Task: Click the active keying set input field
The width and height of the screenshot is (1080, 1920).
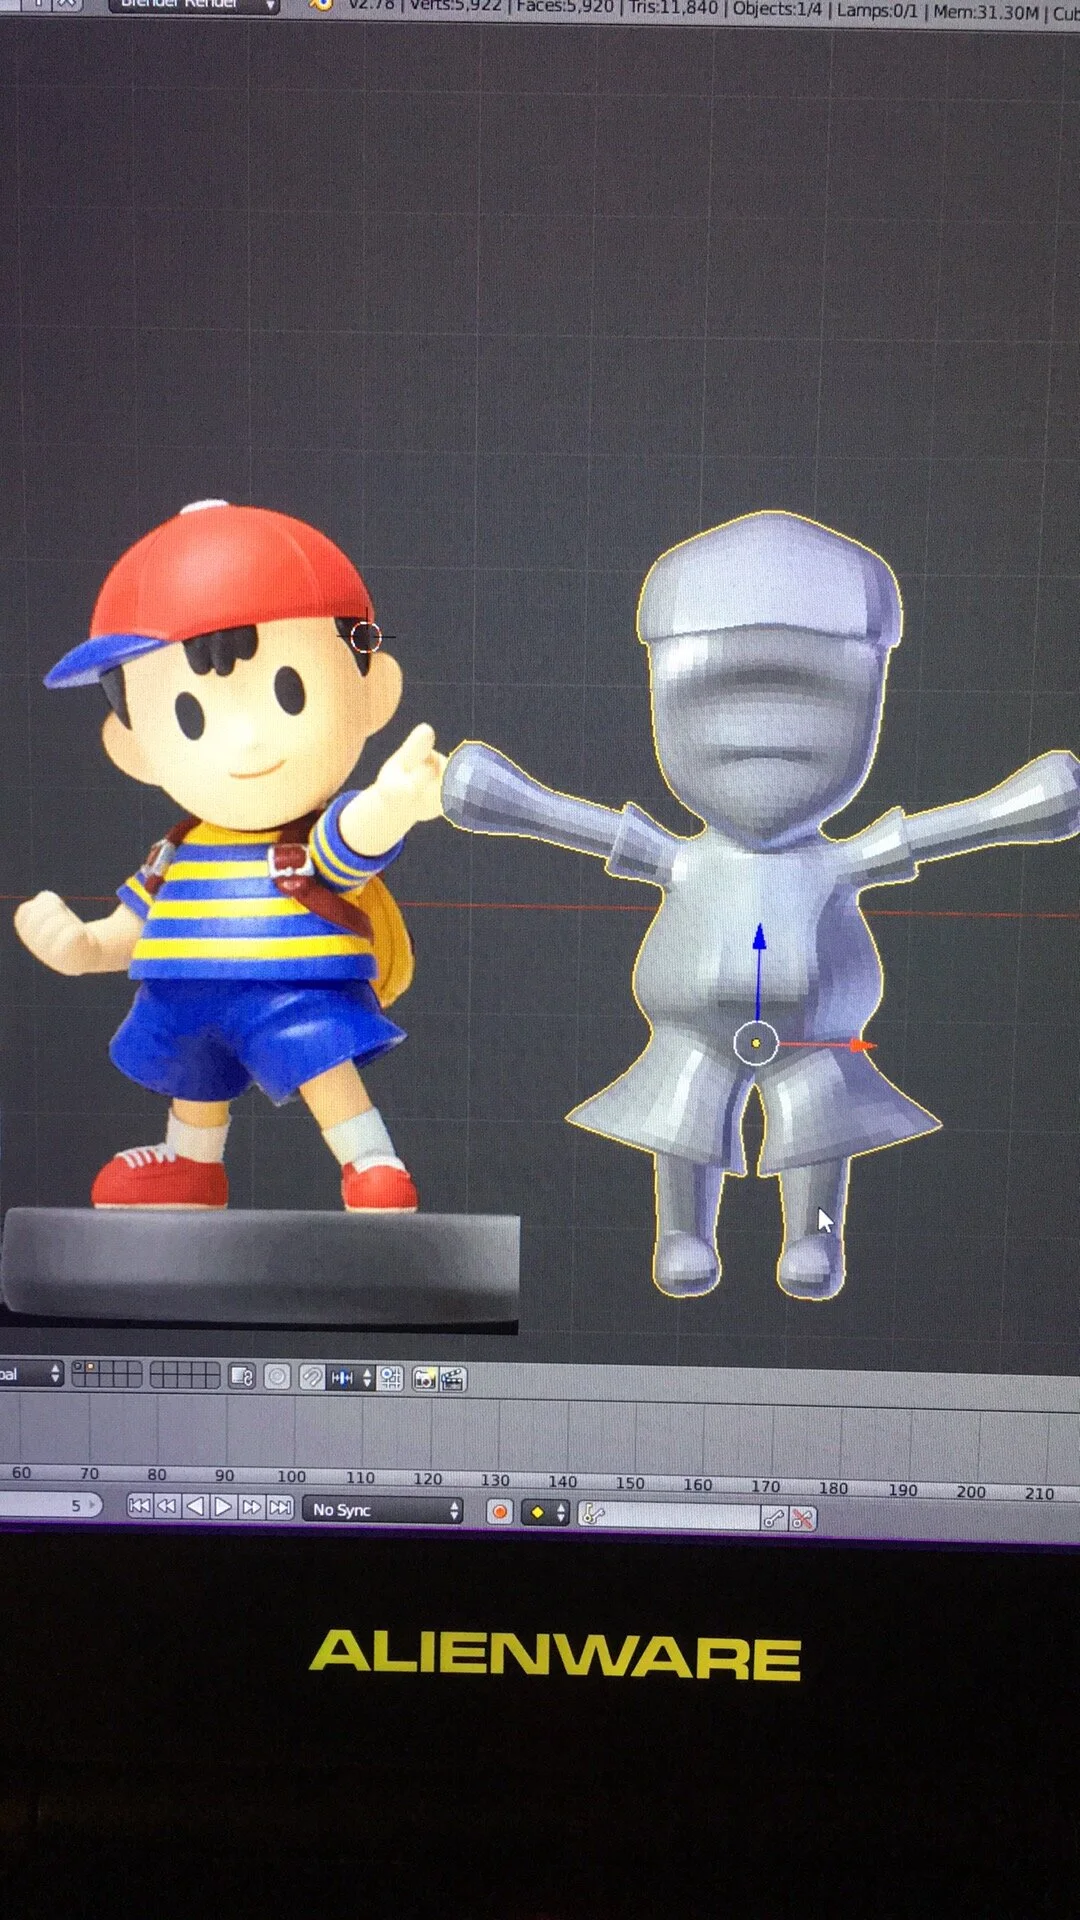Action: click(667, 1516)
